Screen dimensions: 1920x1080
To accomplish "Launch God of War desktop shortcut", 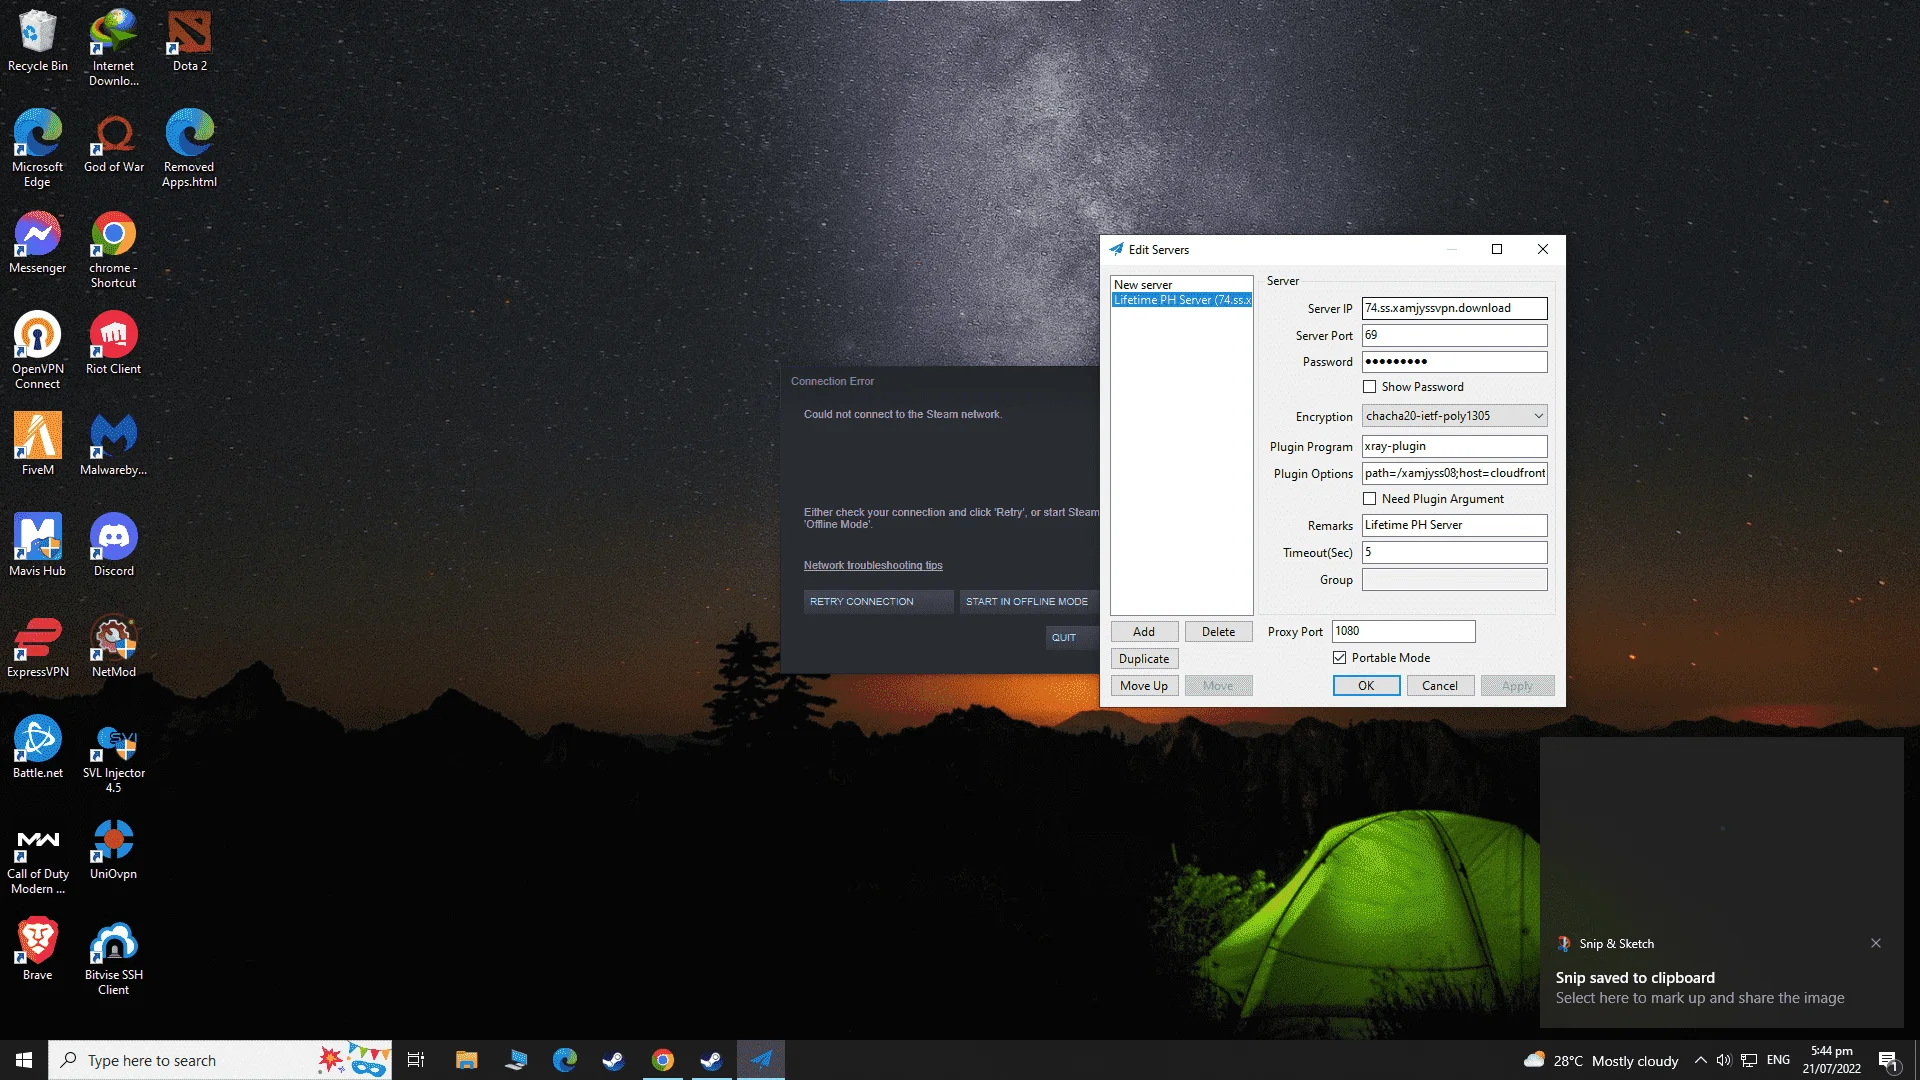I will click(x=113, y=141).
